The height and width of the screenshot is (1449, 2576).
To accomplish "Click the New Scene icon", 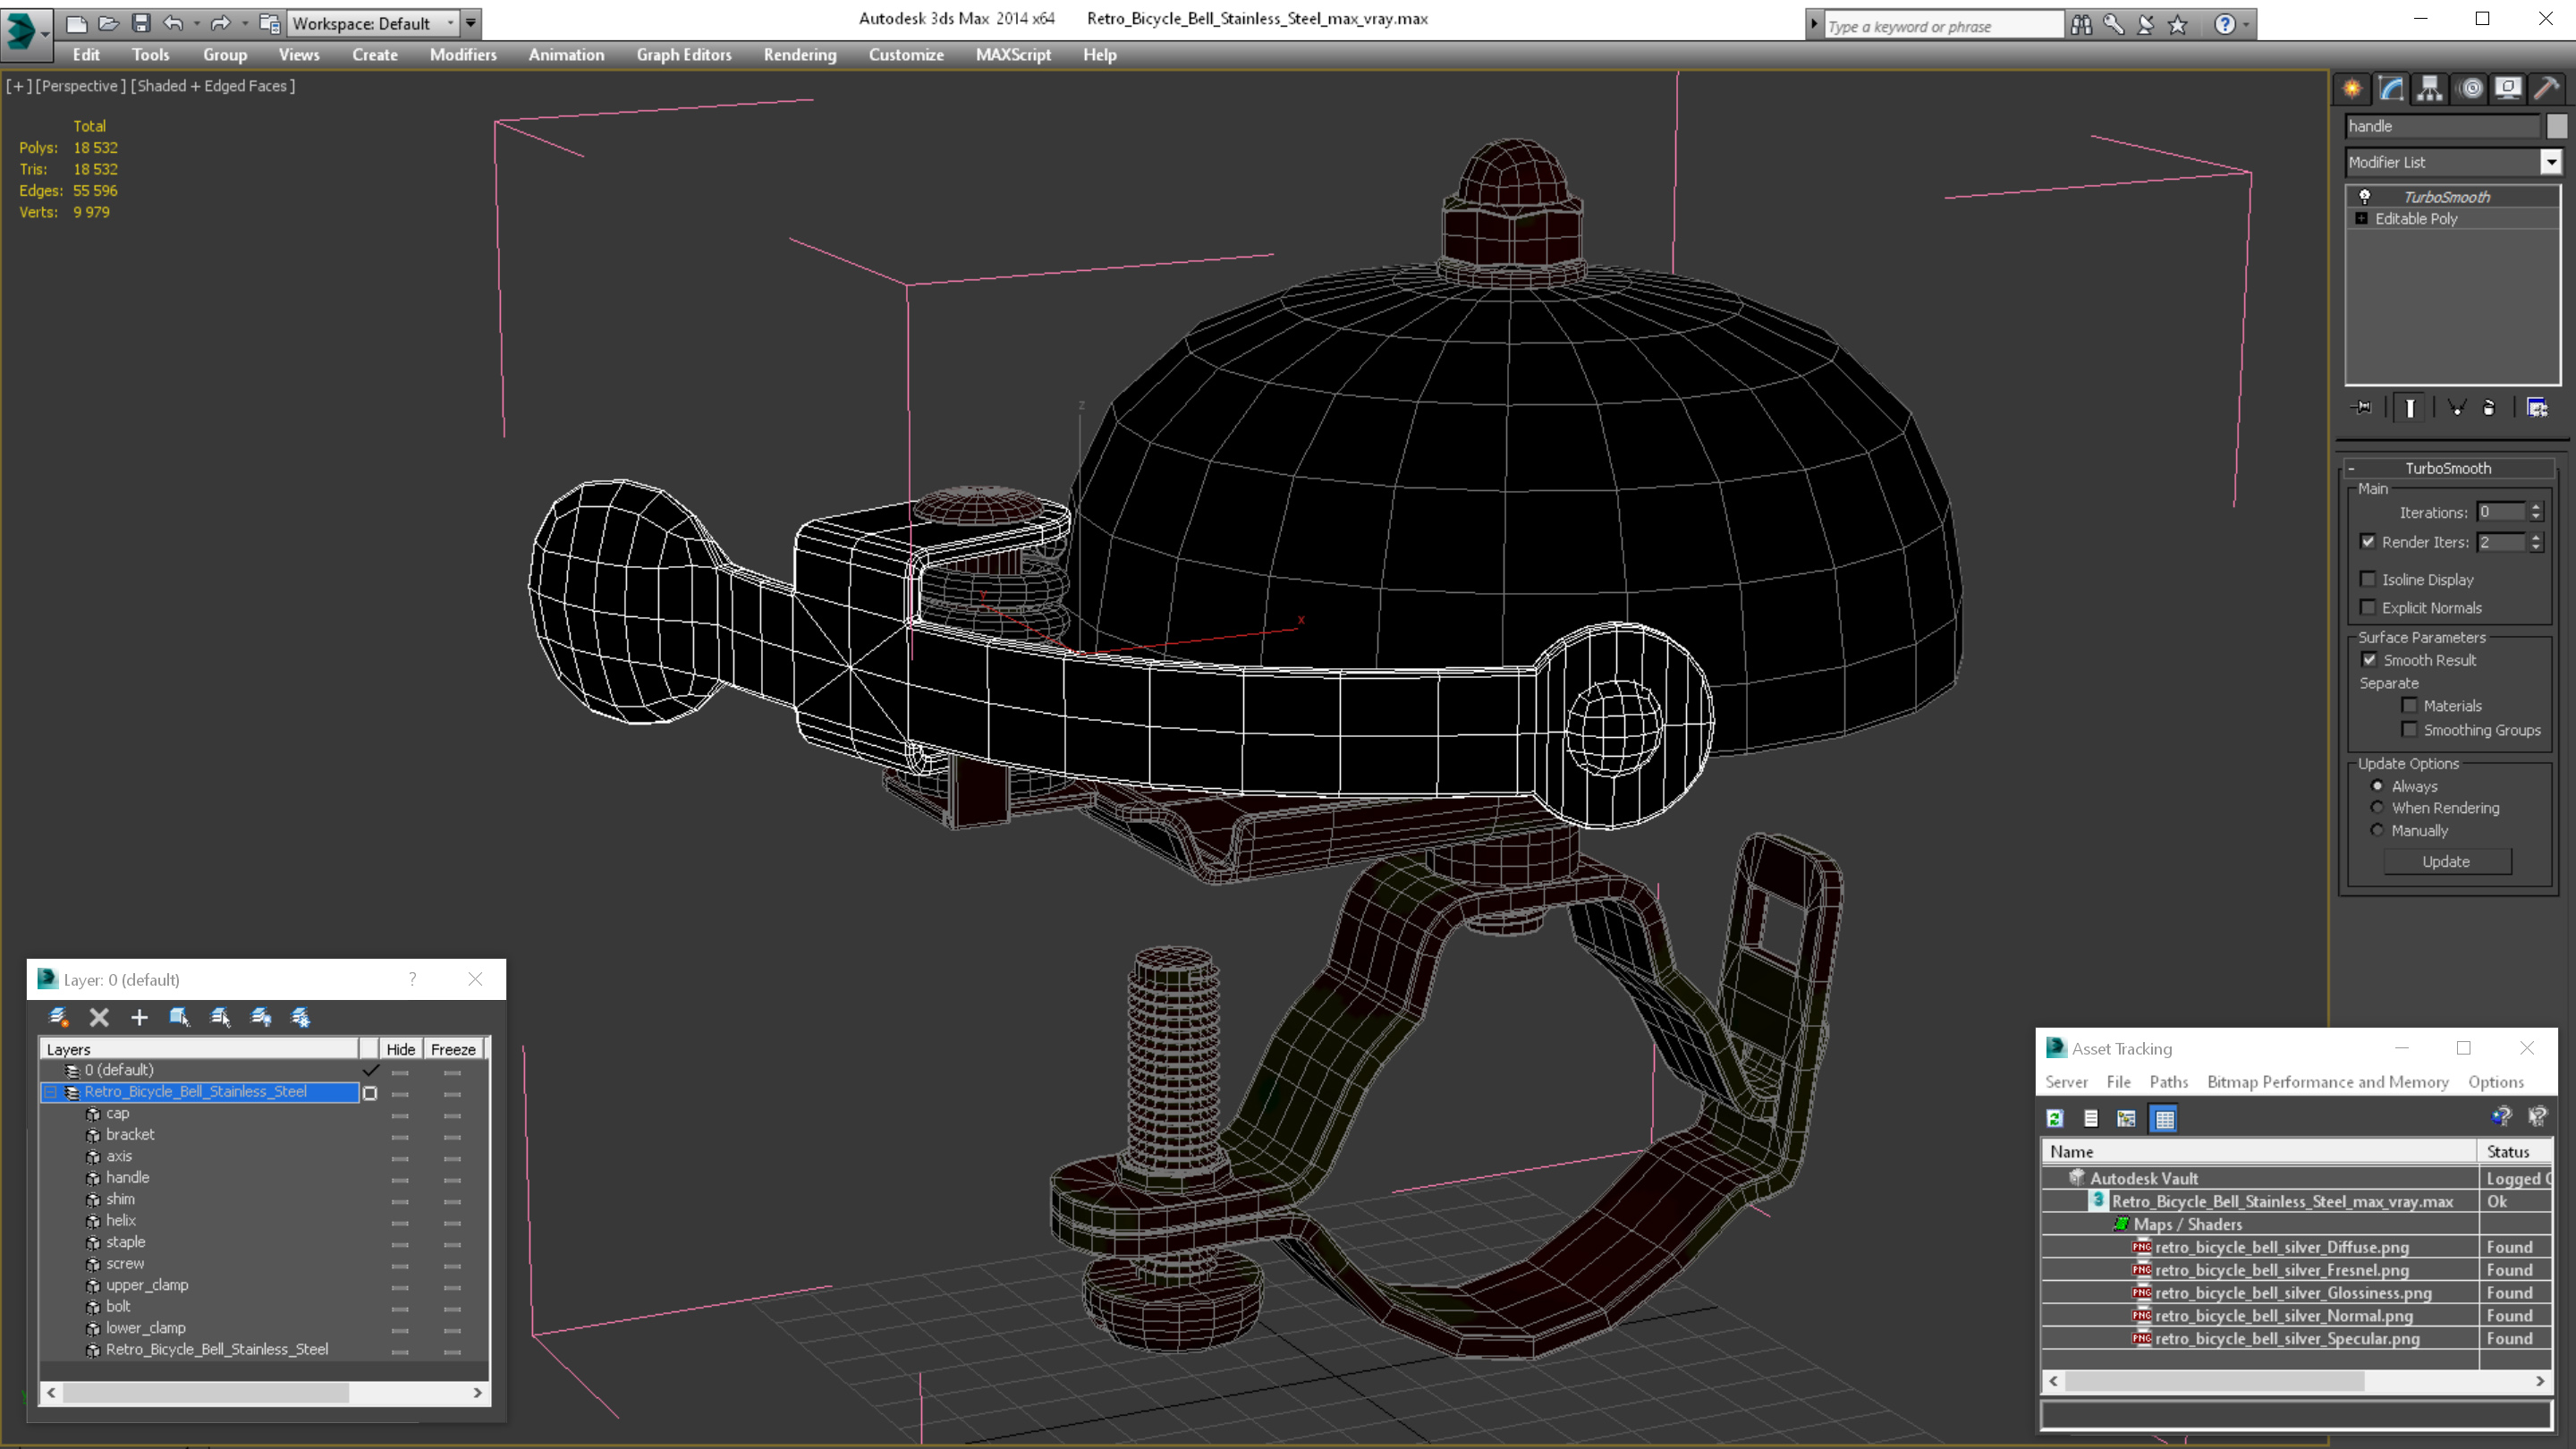I will [x=76, y=23].
